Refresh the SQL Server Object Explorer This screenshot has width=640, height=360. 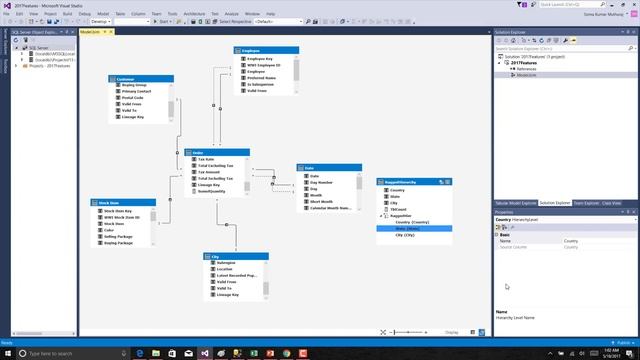click(x=16, y=40)
